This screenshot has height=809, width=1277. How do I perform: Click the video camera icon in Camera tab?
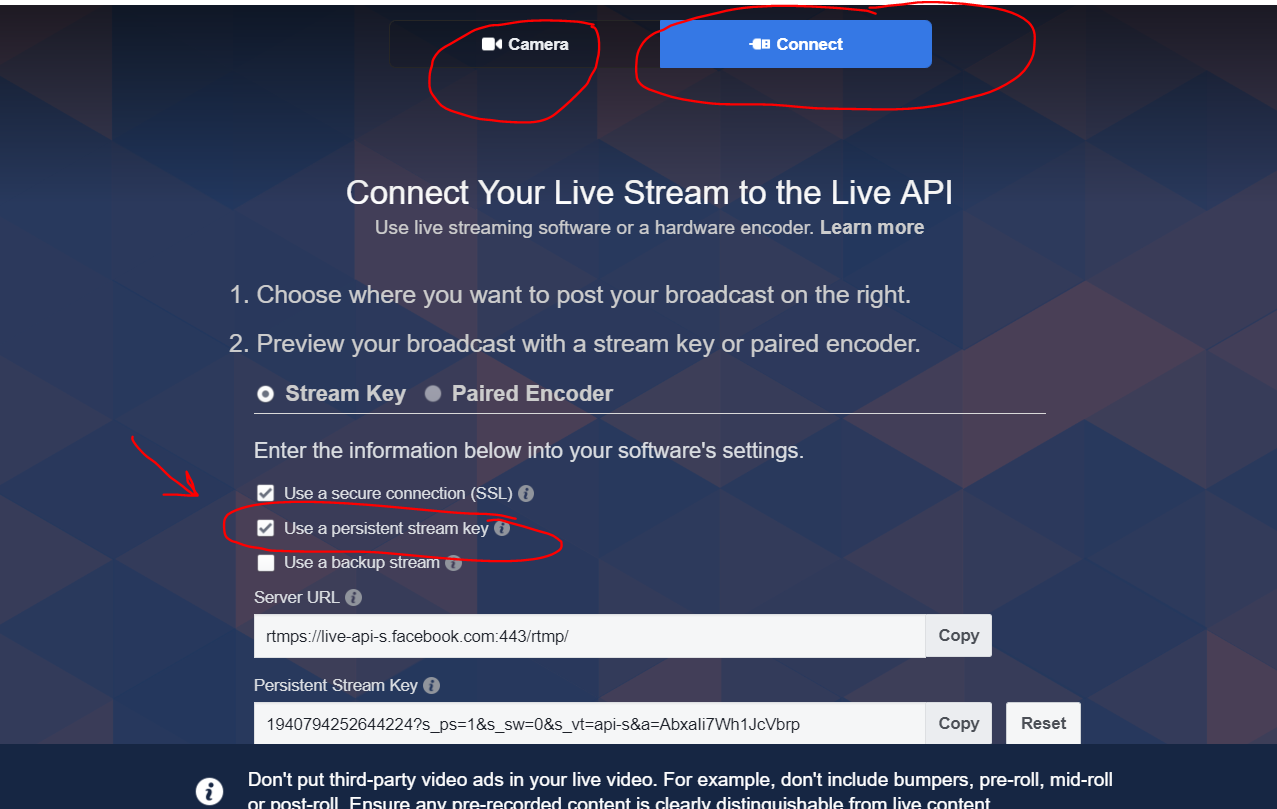[x=491, y=44]
